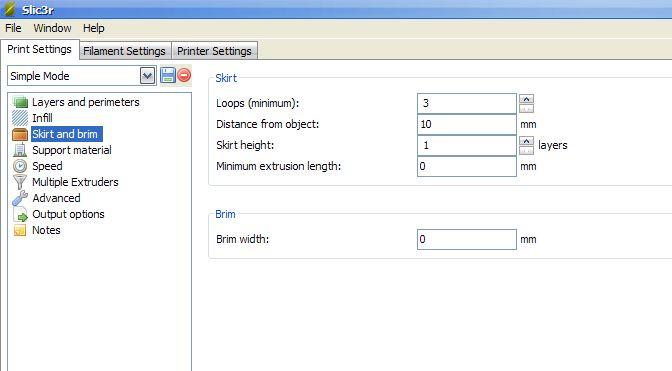The width and height of the screenshot is (672, 371).
Task: Click the Skirt group heading
Action: point(226,78)
